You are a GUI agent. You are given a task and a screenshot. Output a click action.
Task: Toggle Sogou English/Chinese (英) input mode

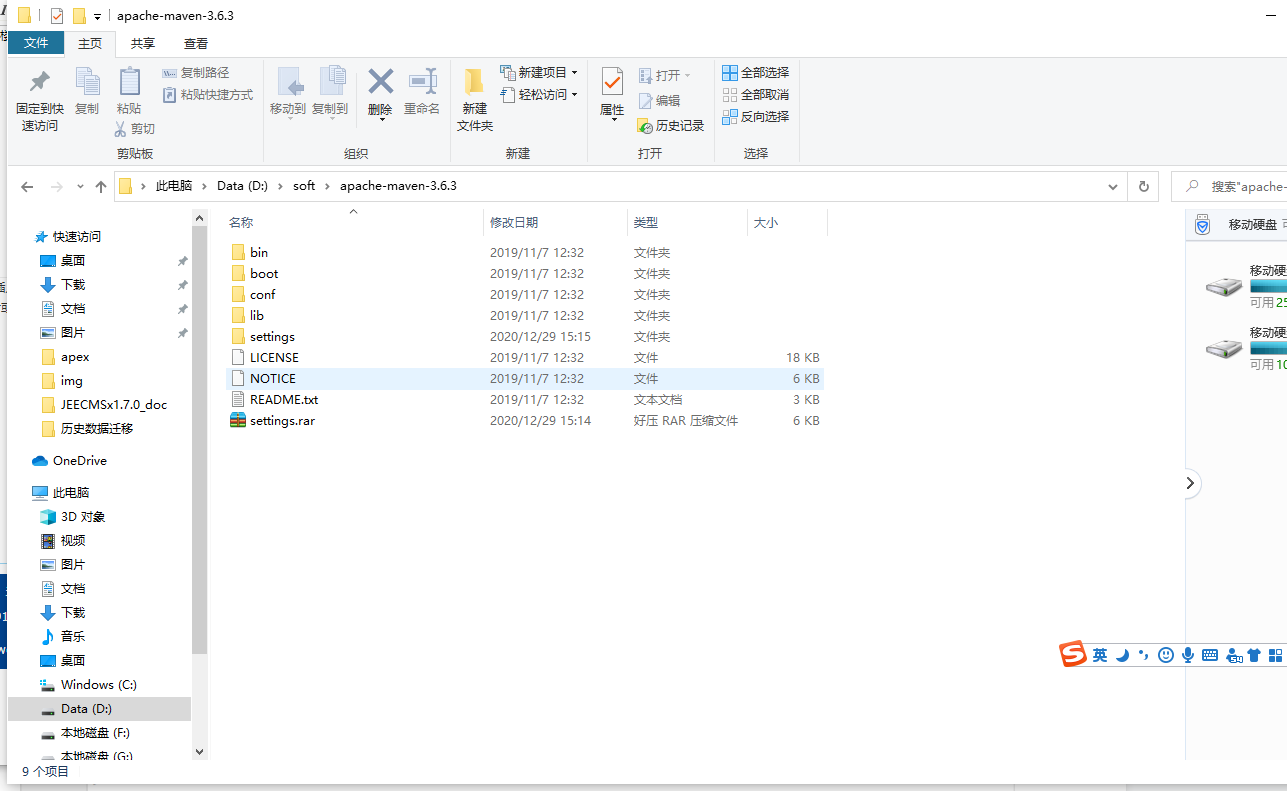1100,655
